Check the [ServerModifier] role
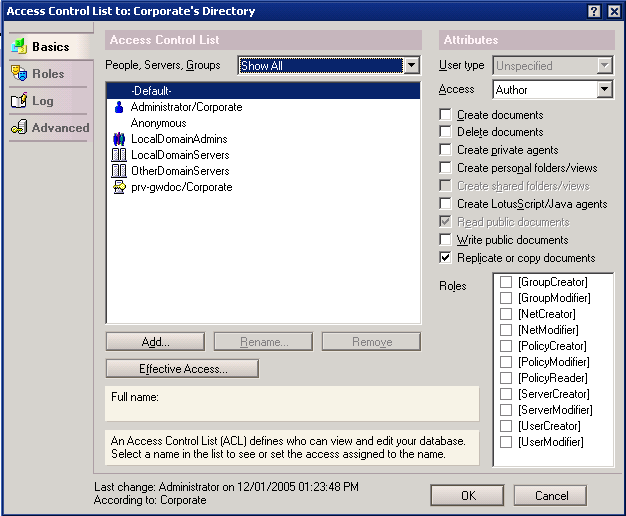Screen dimensions: 626x516 [506, 410]
